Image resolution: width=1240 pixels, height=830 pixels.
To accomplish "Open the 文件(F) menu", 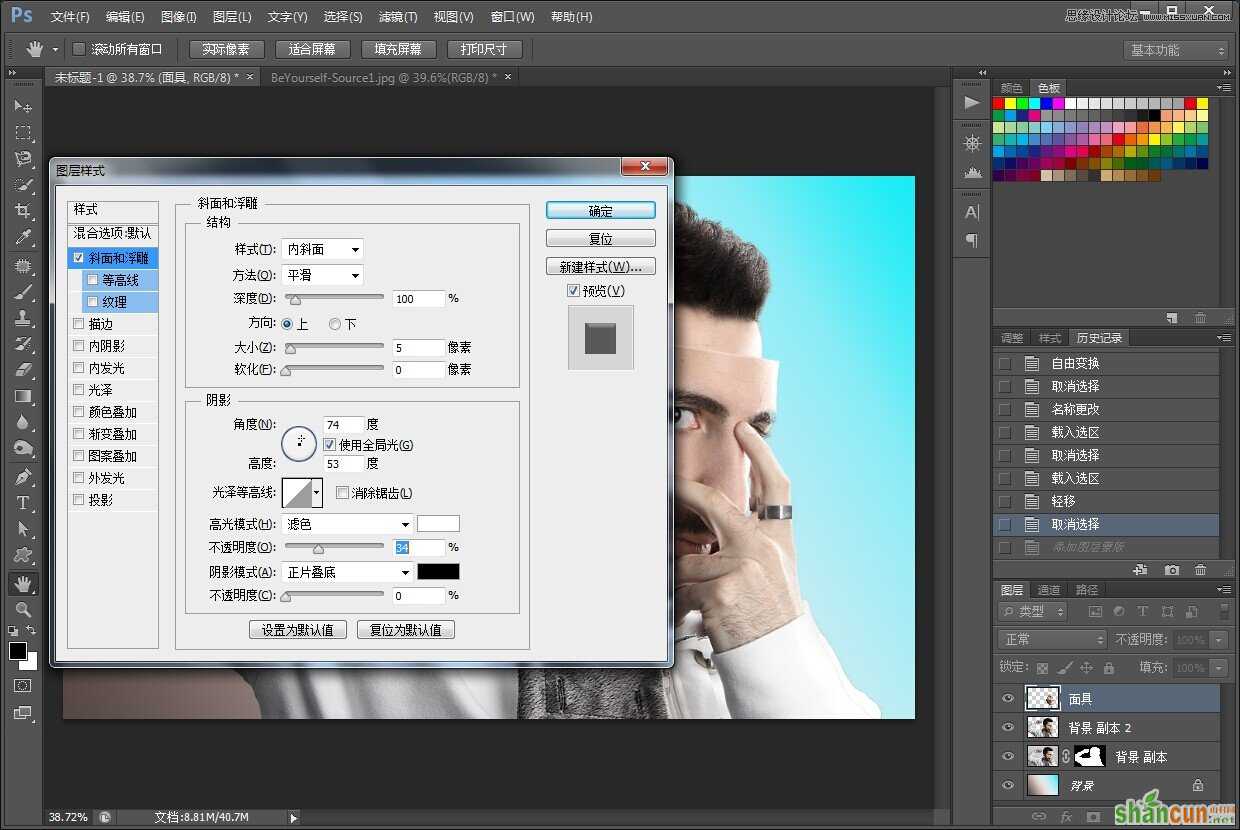I will (x=70, y=17).
